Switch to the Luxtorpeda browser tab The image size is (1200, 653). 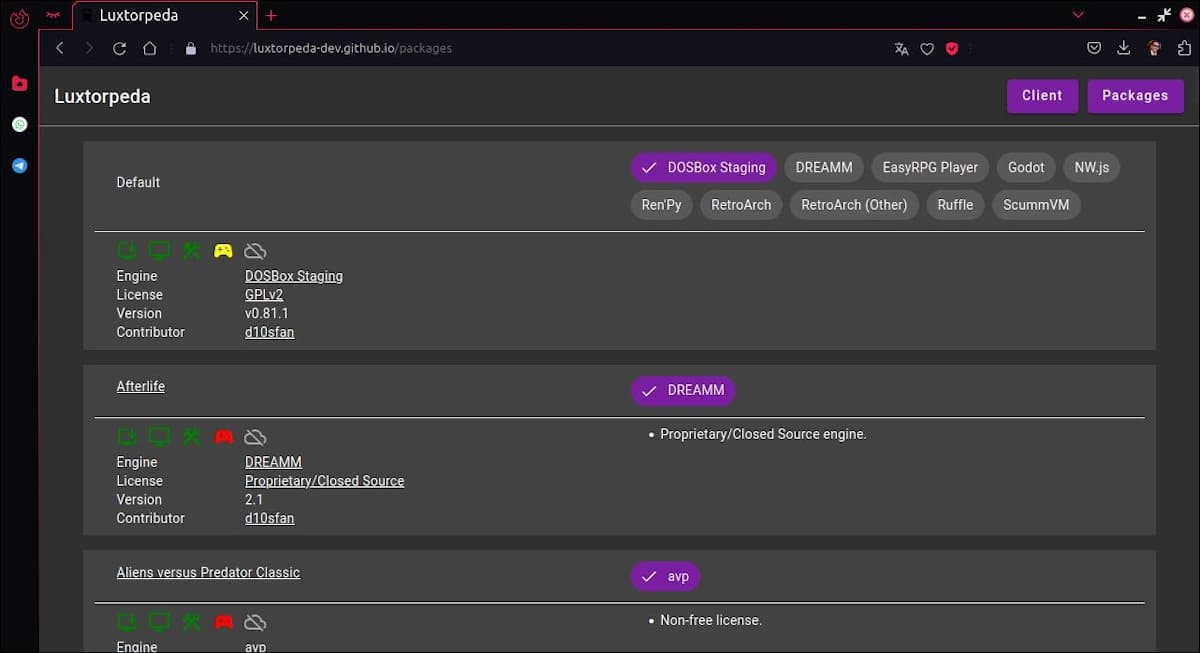[160, 16]
